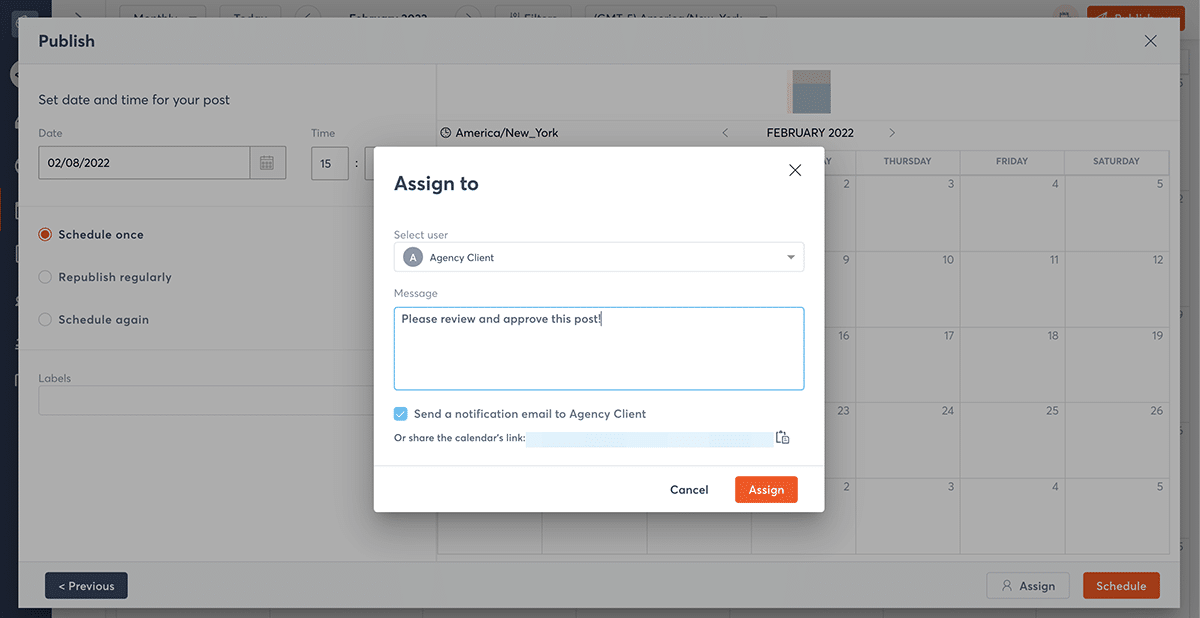Image resolution: width=1200 pixels, height=618 pixels.
Task: Click the Agency Client avatar icon
Action: [412, 257]
